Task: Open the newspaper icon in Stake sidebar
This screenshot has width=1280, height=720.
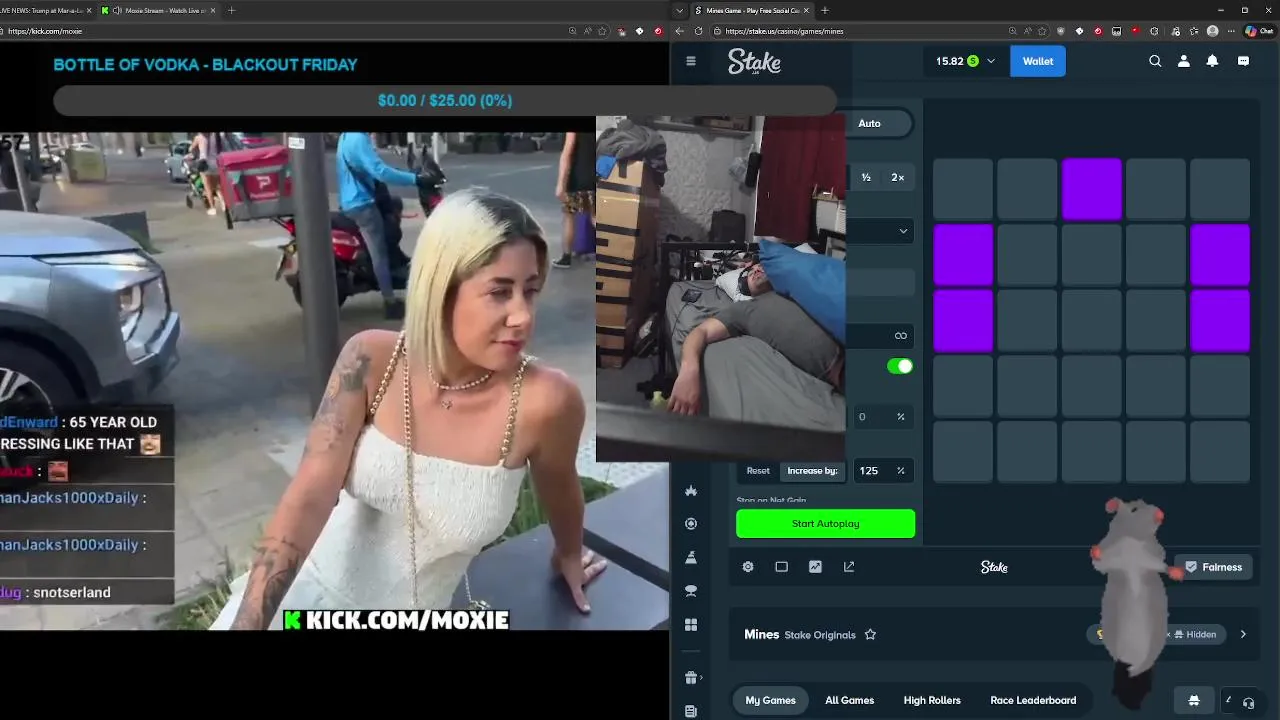Action: pyautogui.click(x=691, y=711)
